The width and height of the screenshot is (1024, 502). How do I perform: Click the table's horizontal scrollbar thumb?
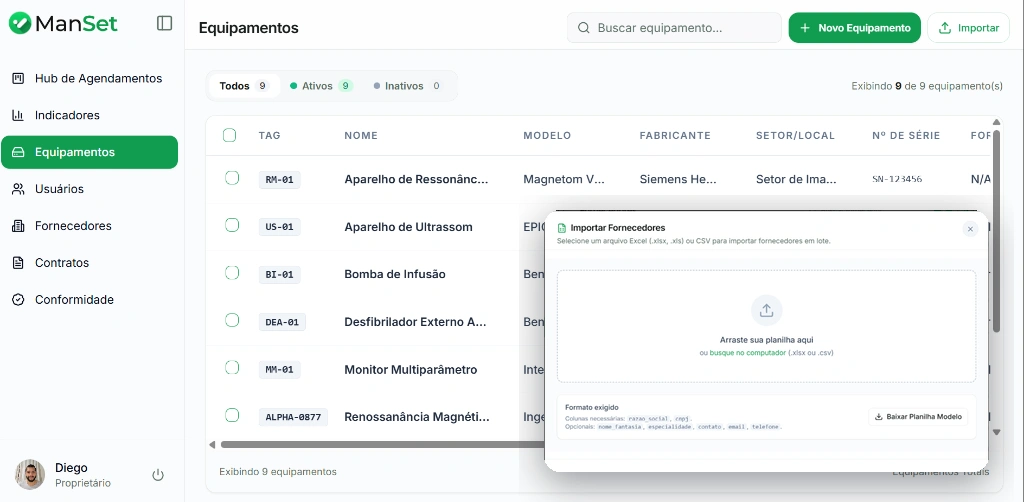383,445
